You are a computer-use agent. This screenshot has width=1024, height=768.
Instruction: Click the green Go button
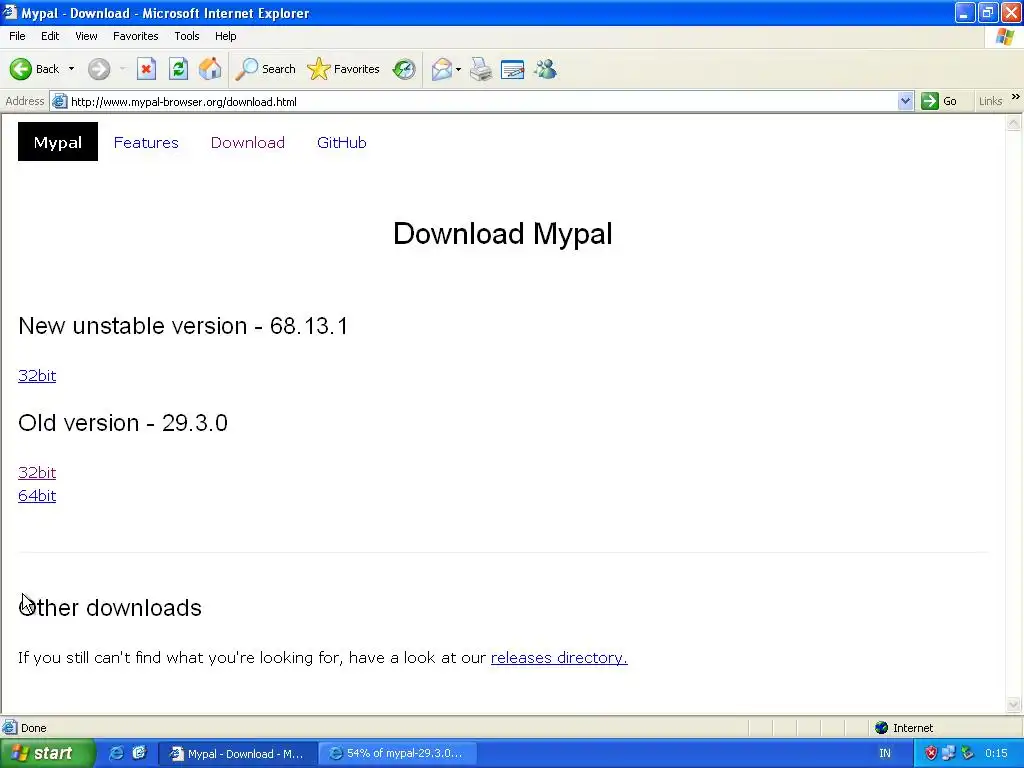tap(939, 101)
